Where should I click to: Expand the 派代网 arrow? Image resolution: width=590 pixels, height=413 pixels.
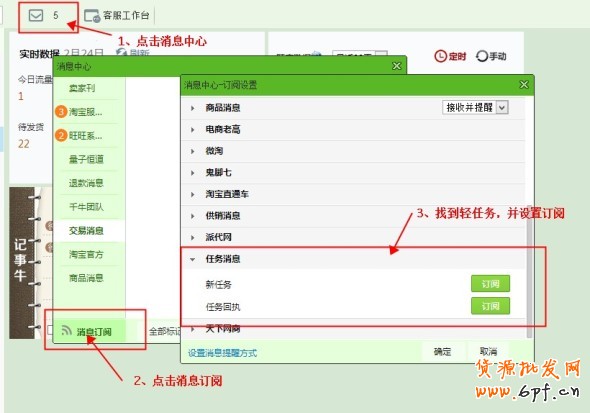point(193,238)
